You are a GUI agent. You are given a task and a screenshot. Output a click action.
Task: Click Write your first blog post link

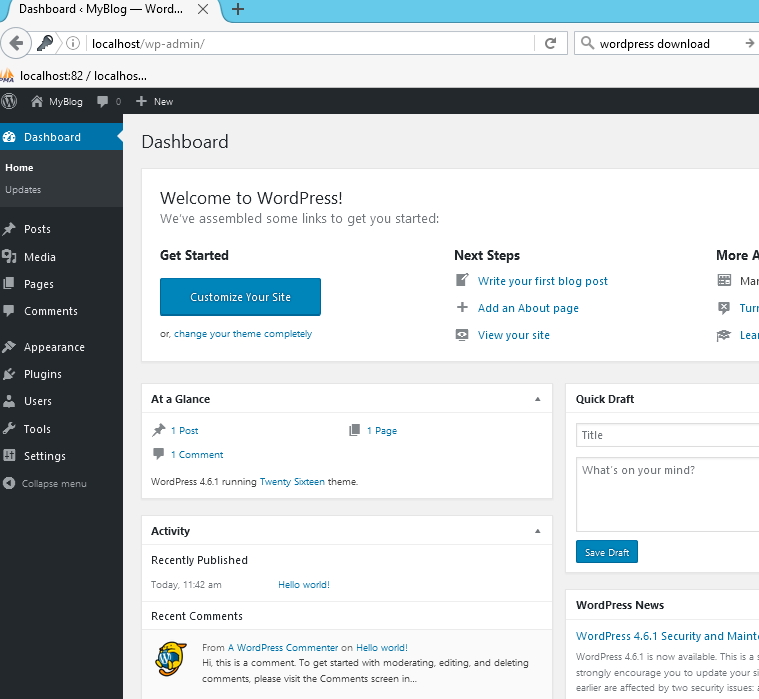pyautogui.click(x=542, y=281)
